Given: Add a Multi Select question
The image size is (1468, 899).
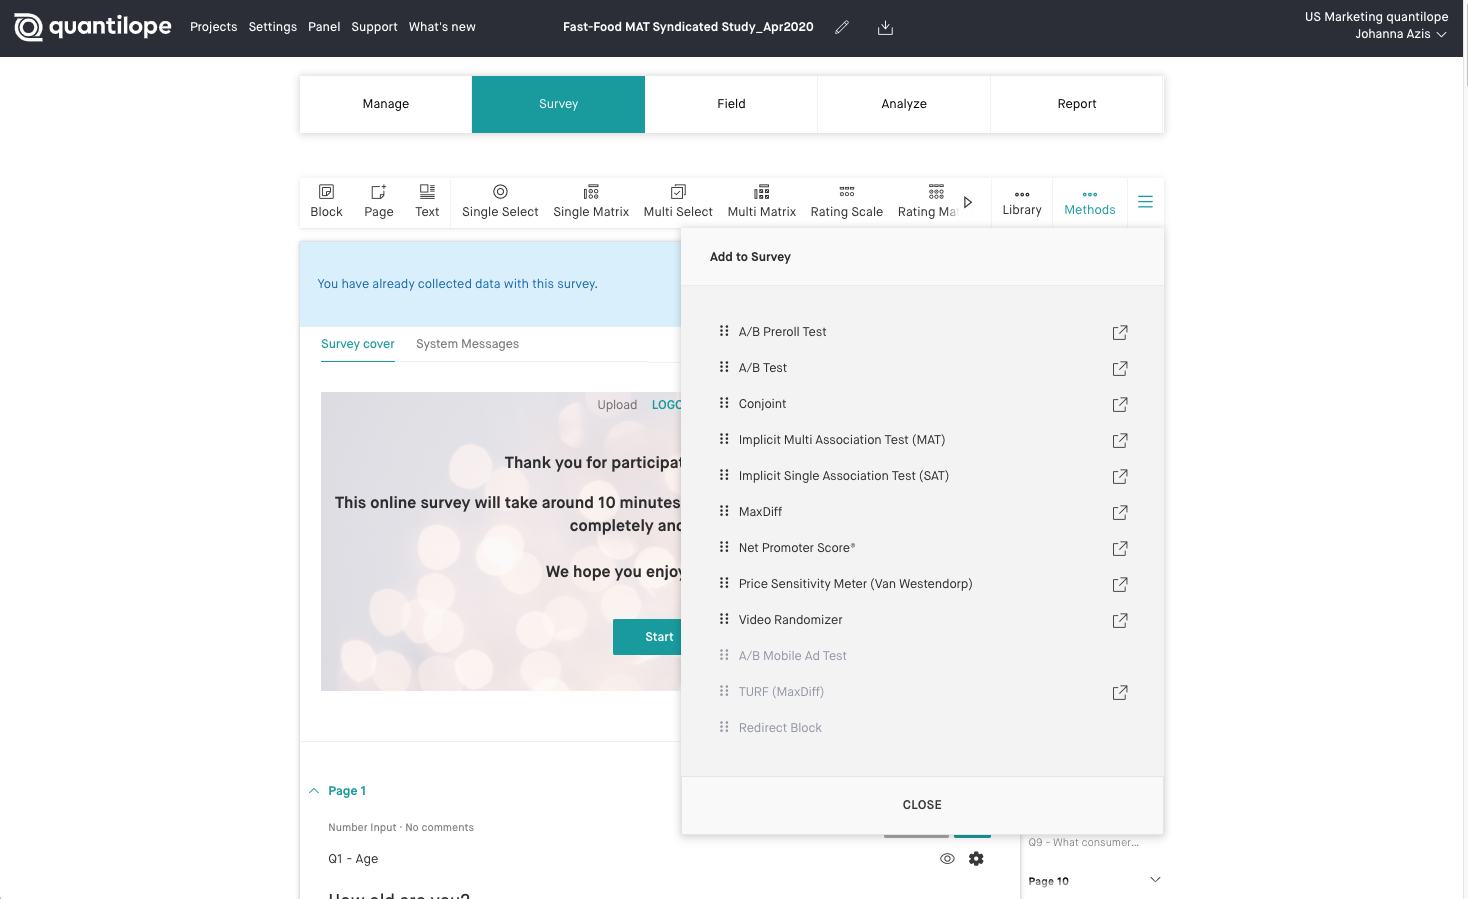Looking at the screenshot, I should [678, 201].
